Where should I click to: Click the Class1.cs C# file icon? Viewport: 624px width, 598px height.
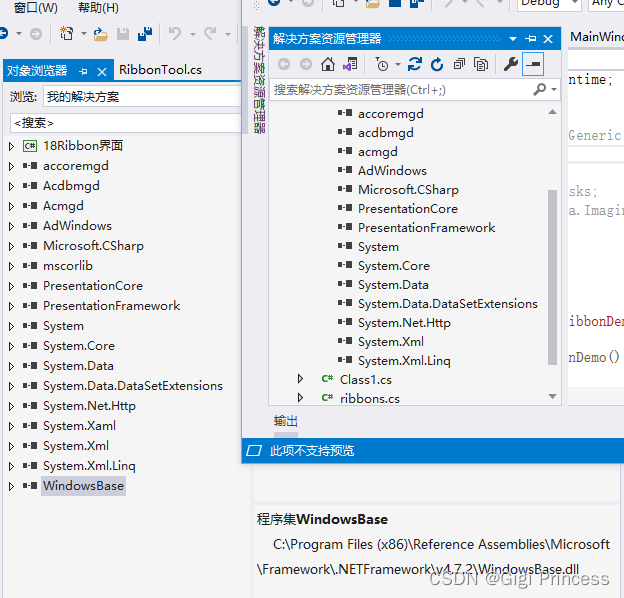[327, 379]
